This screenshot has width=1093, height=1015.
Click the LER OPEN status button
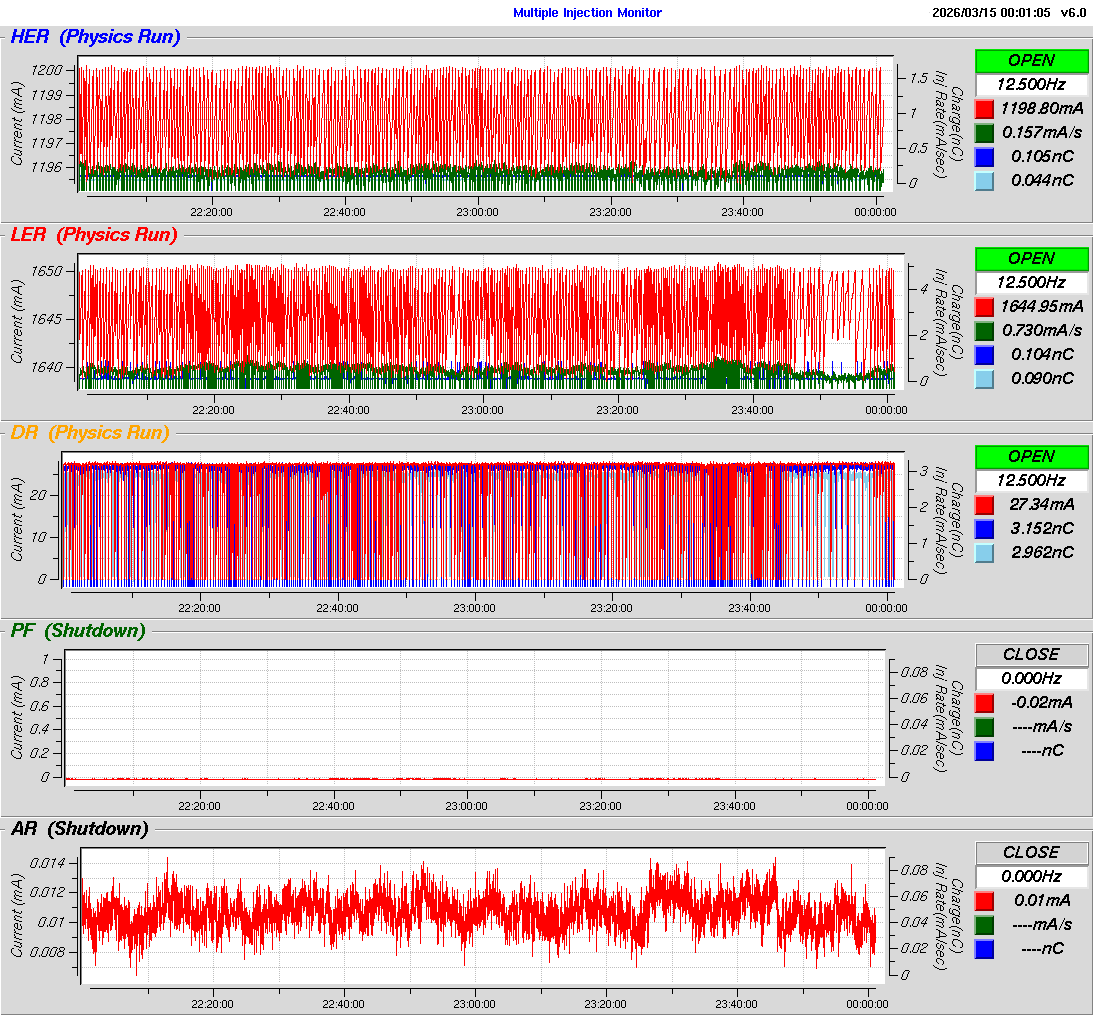pyautogui.click(x=1031, y=258)
